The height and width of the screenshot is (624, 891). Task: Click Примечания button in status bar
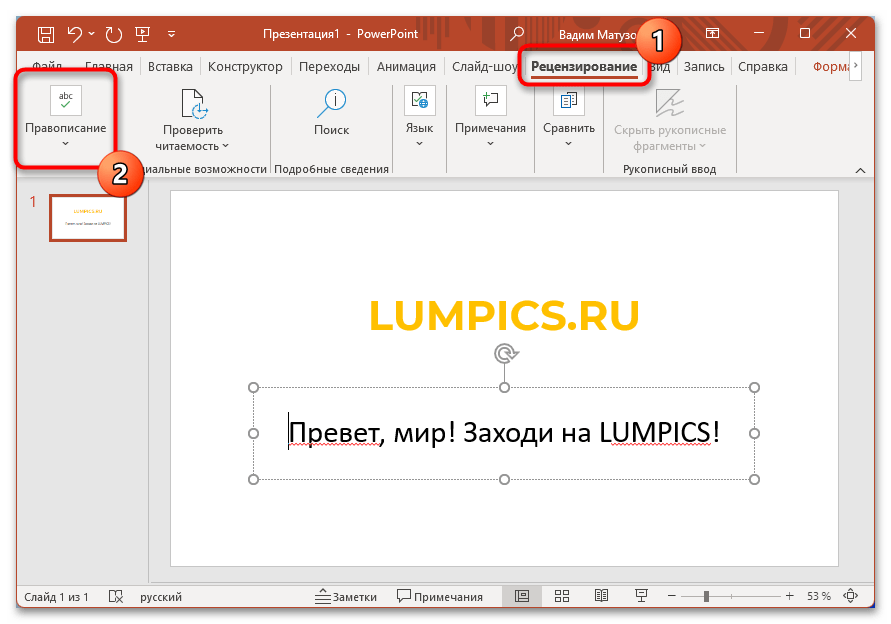tap(439, 597)
